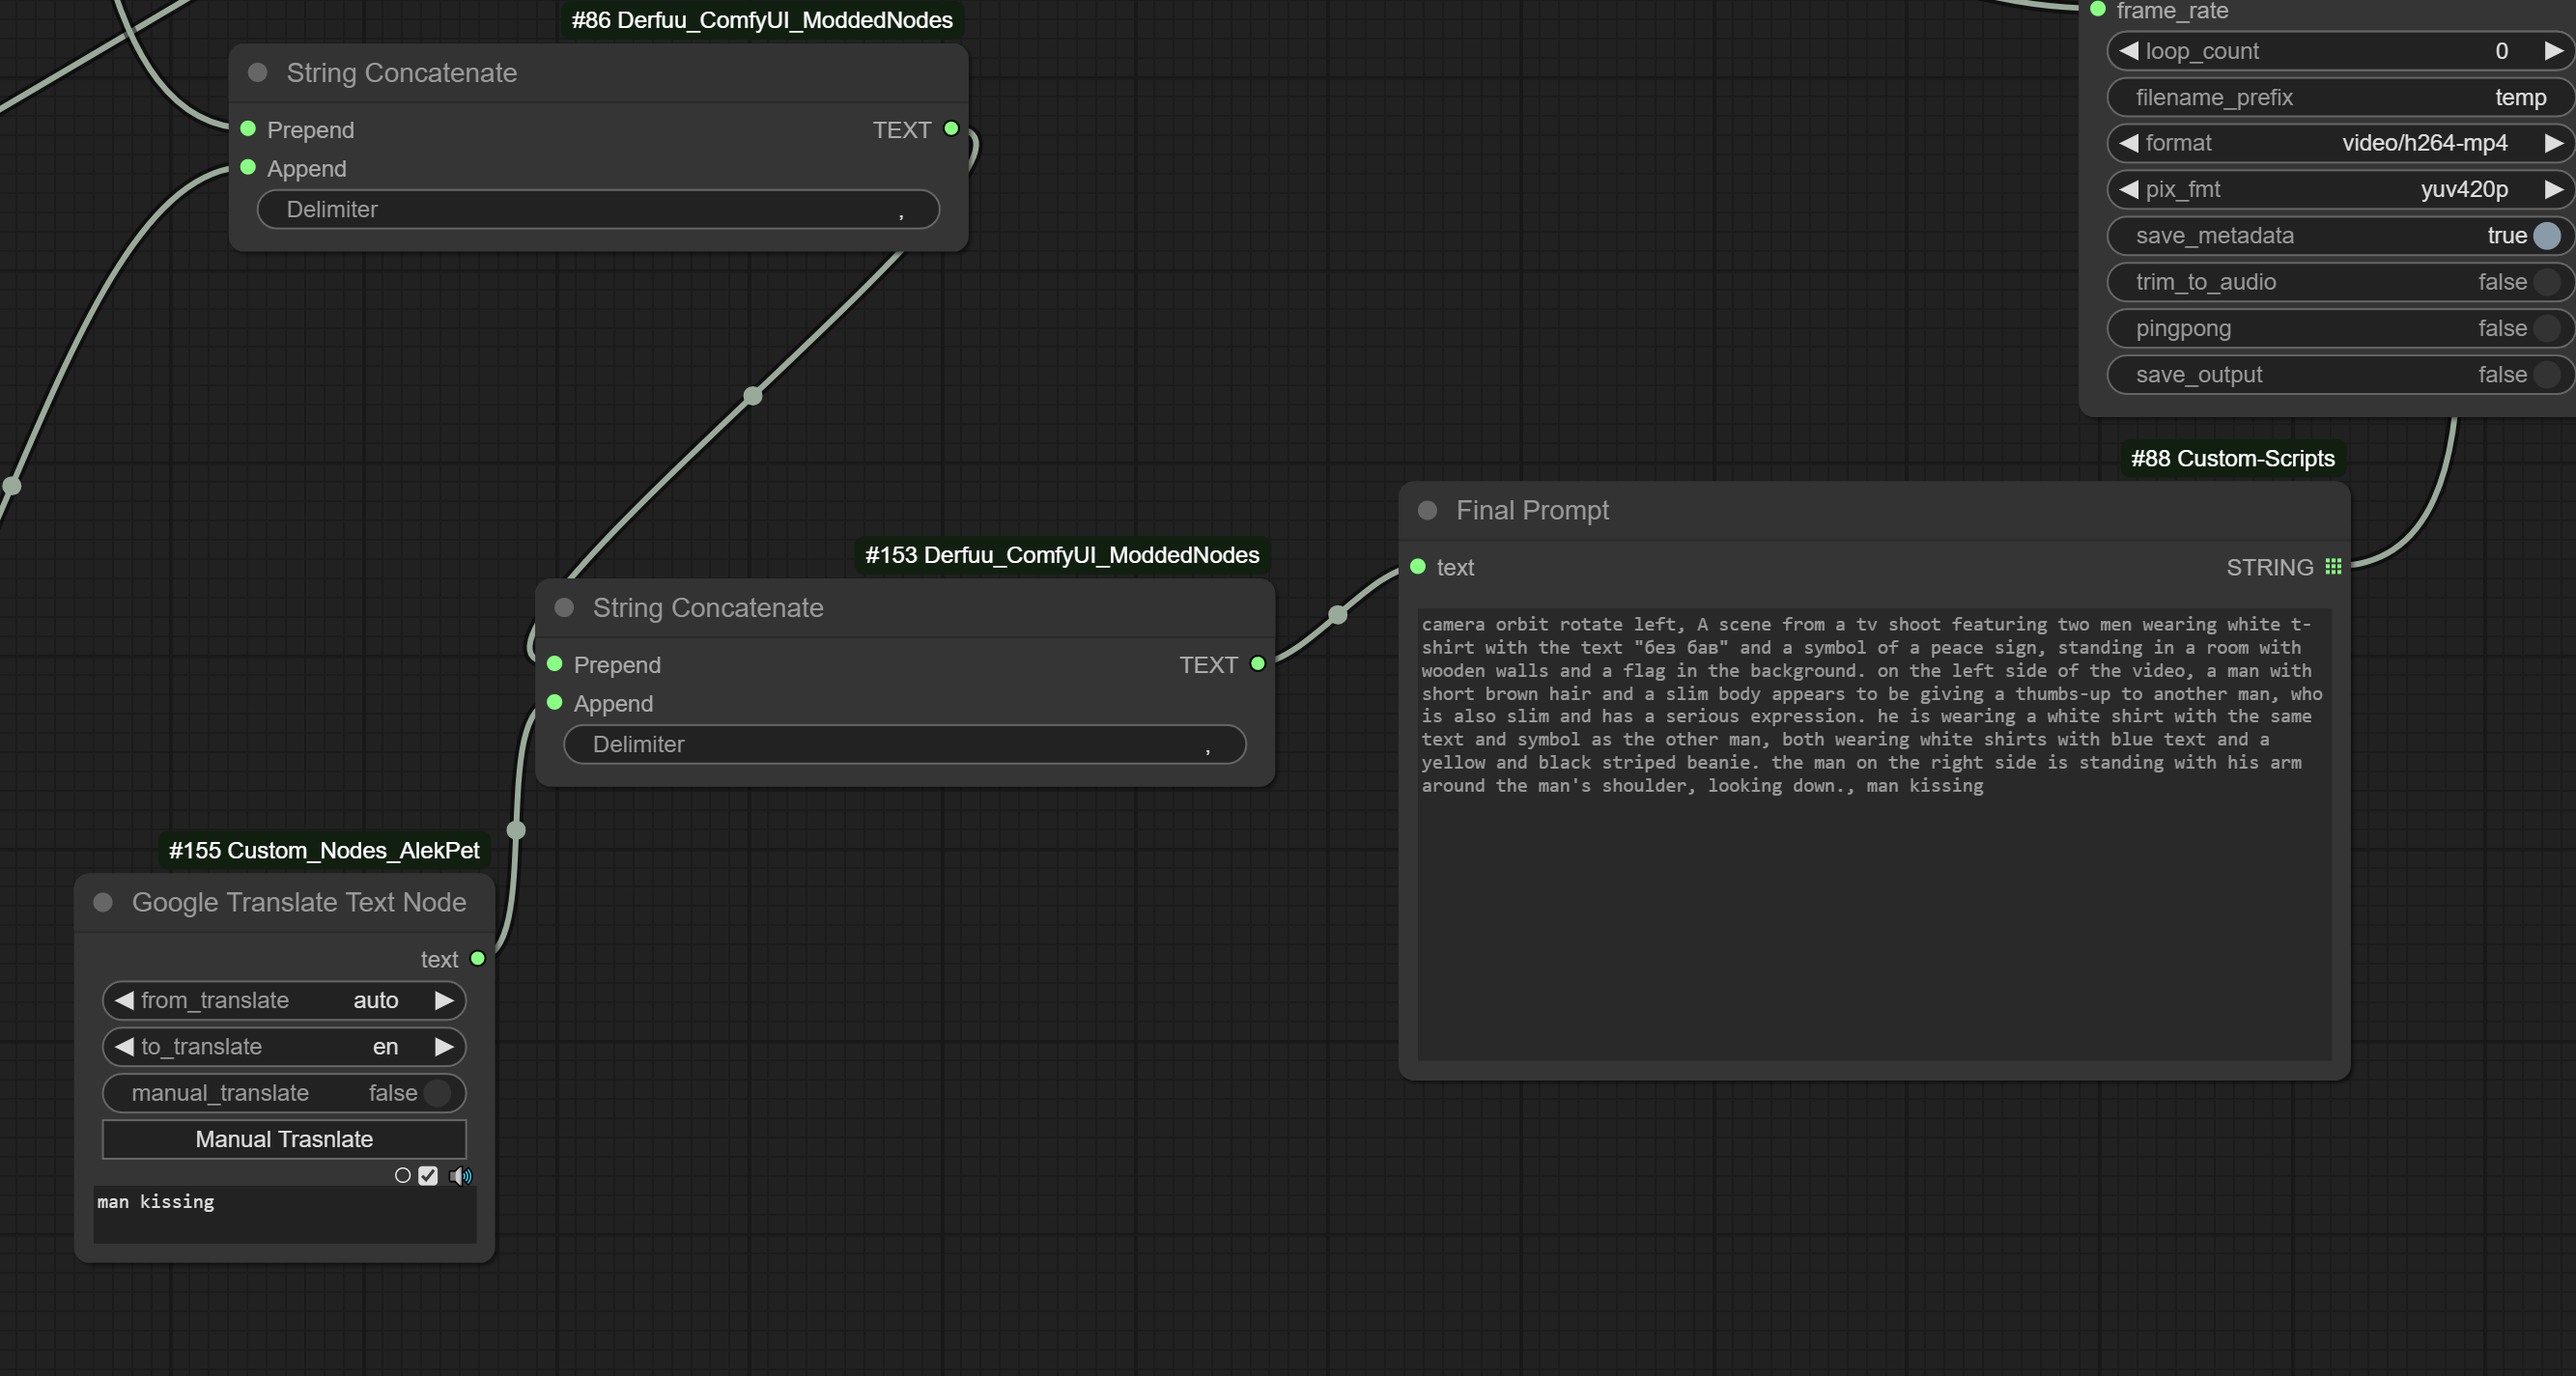
Task: Toggle the checked checkbox above the man kissing text
Action: tap(428, 1176)
